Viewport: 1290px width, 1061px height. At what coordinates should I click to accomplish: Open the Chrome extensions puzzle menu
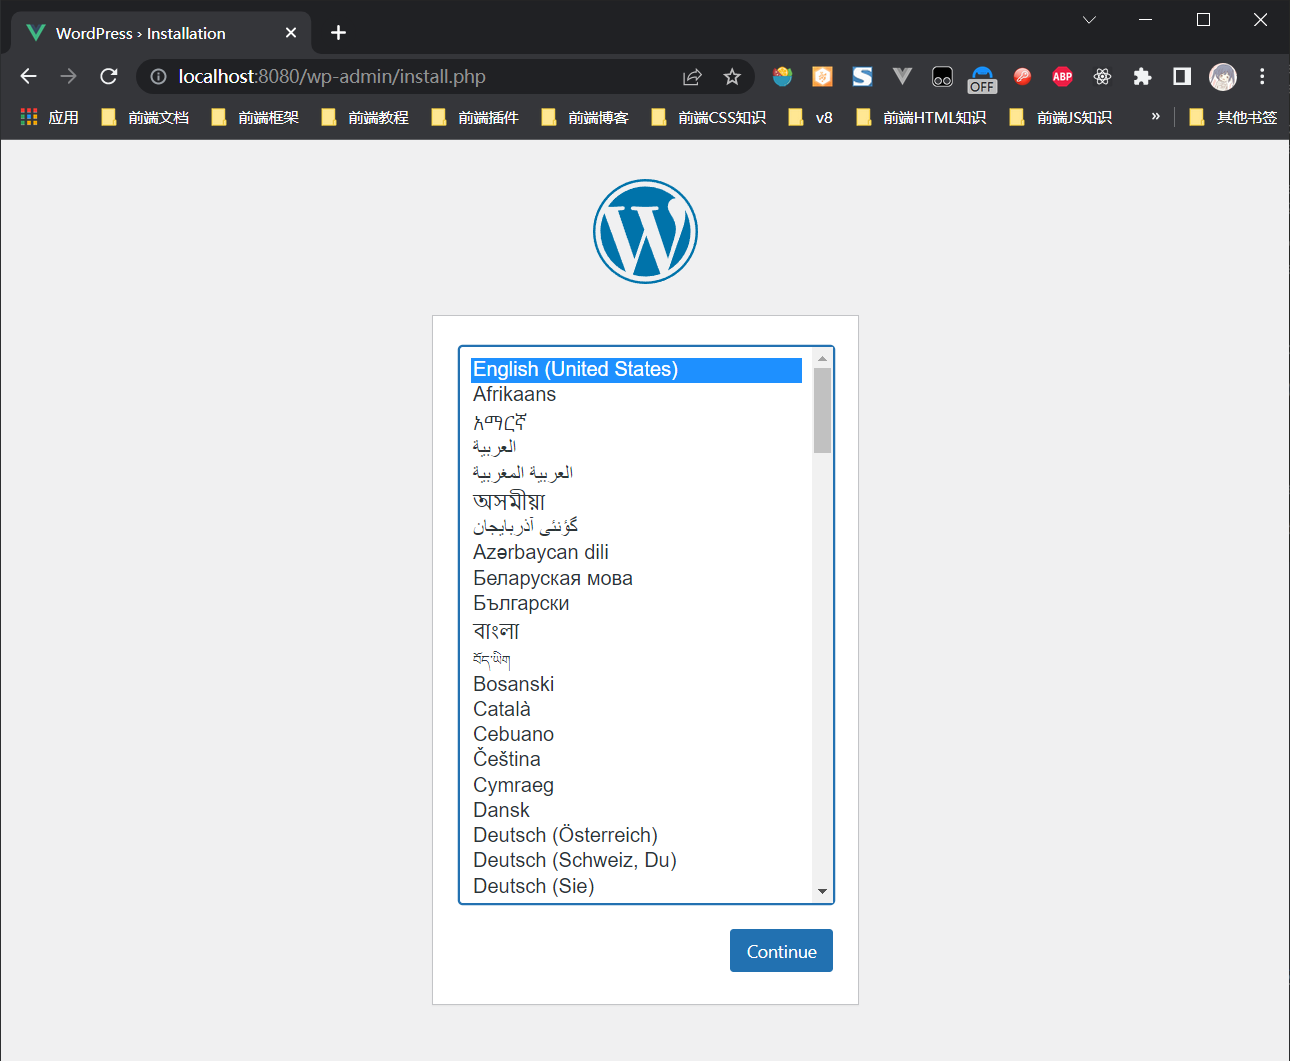(x=1142, y=77)
